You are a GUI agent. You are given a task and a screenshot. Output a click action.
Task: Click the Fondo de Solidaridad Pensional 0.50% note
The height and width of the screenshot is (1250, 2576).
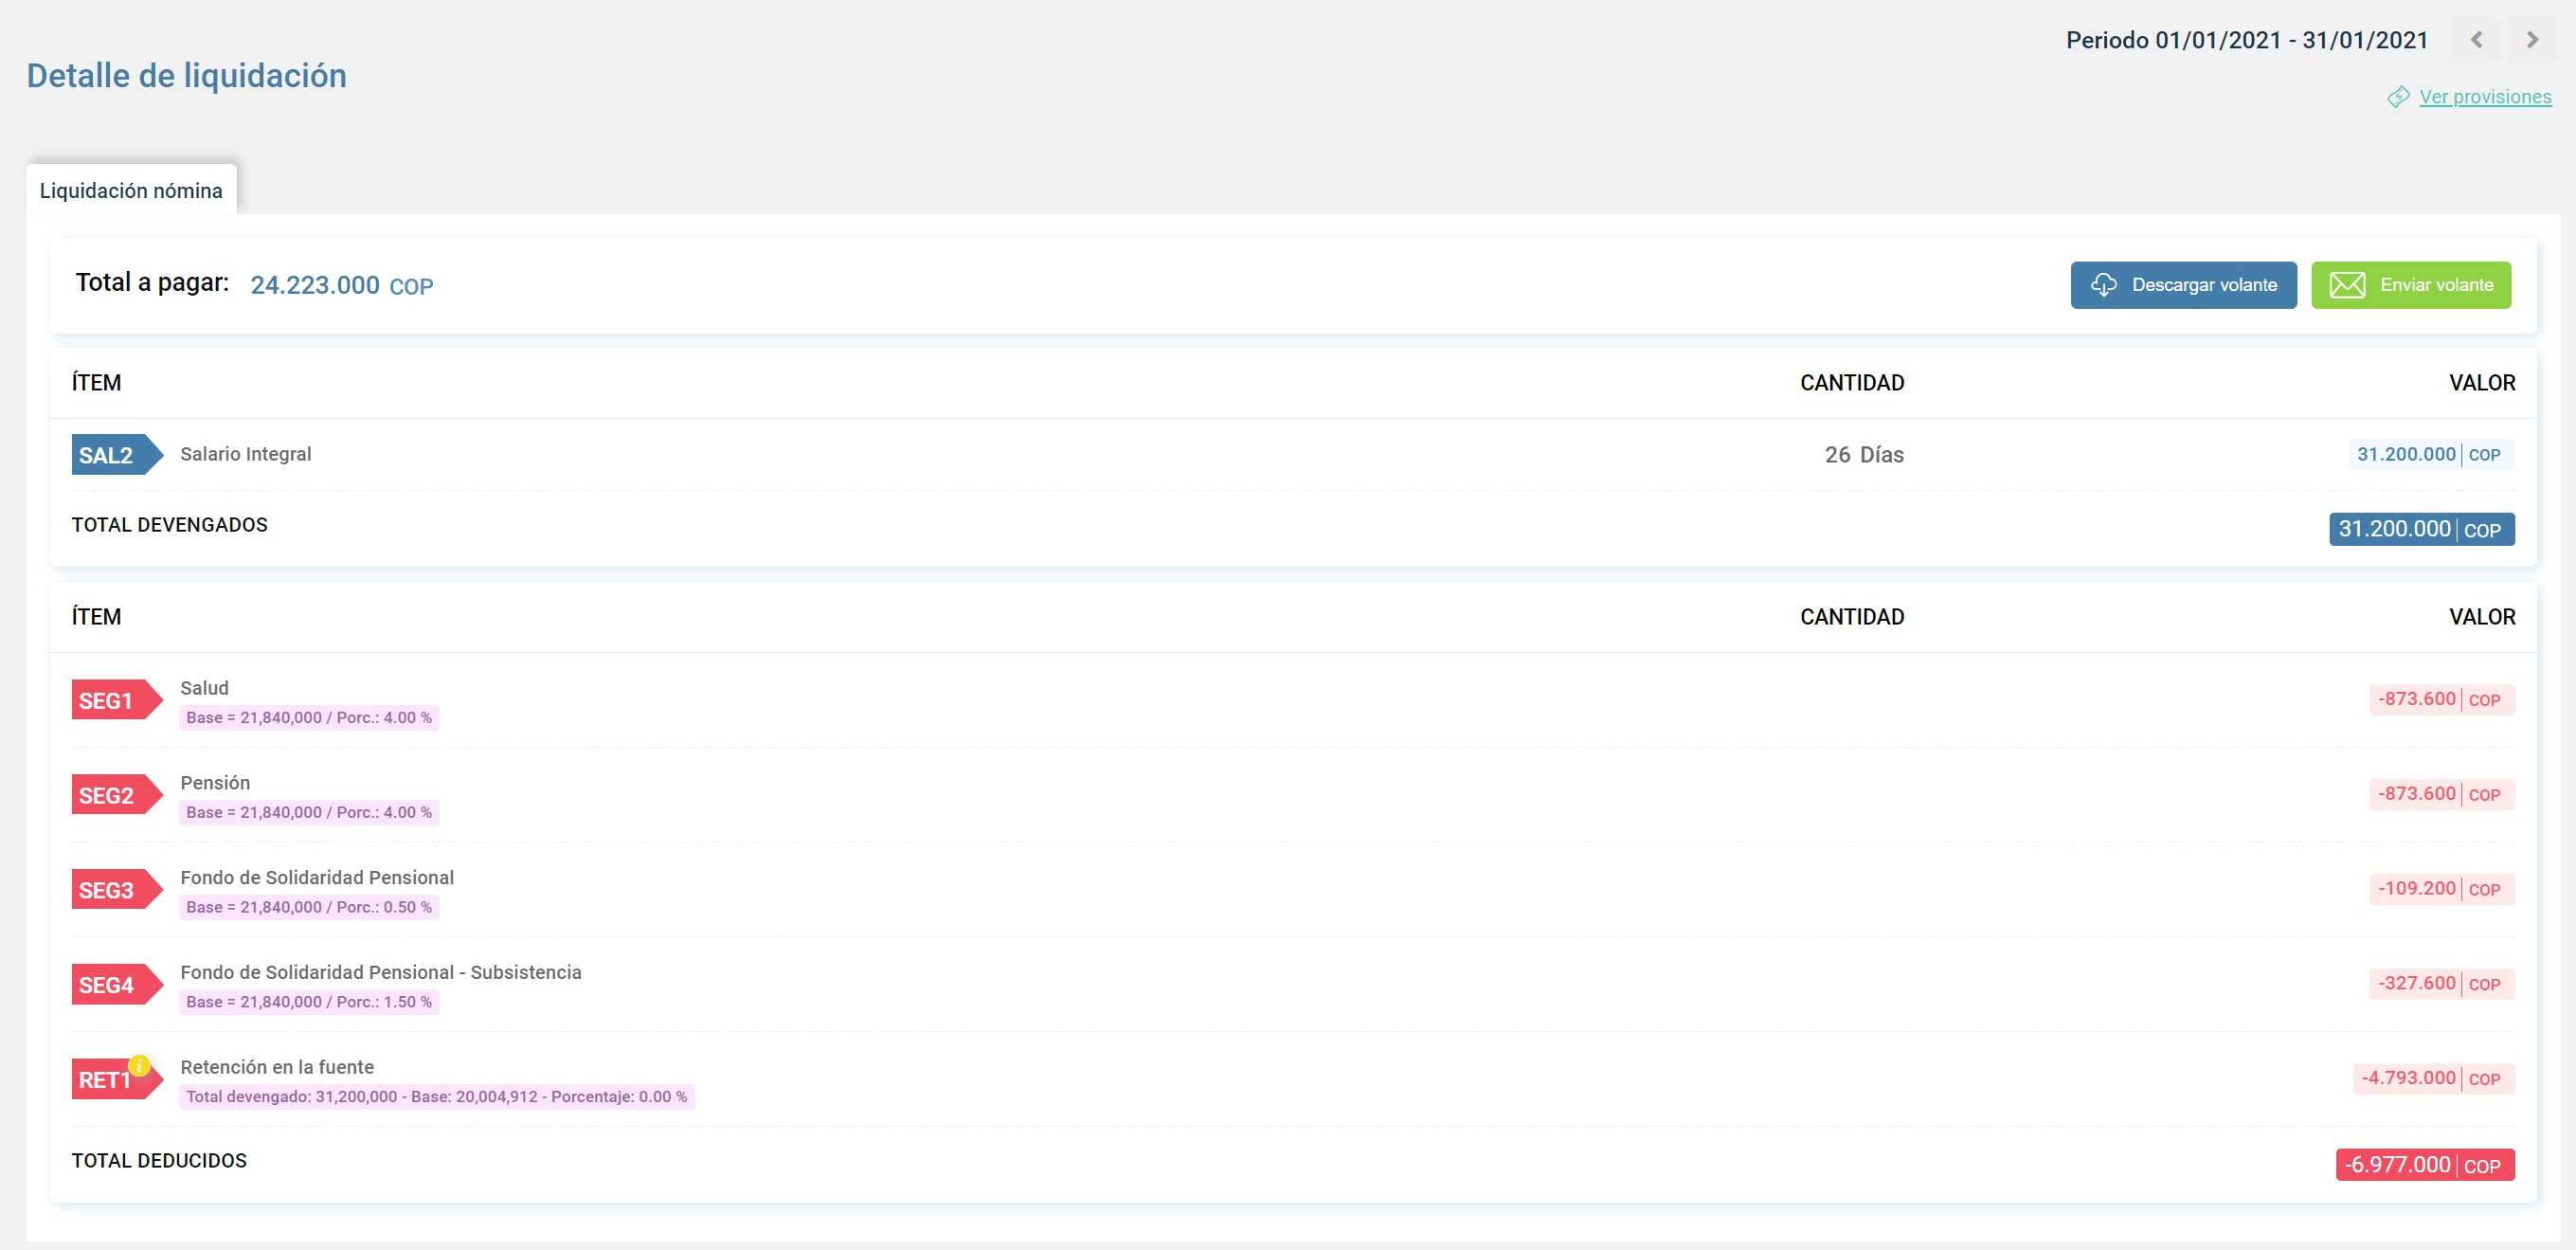pyautogui.click(x=309, y=908)
